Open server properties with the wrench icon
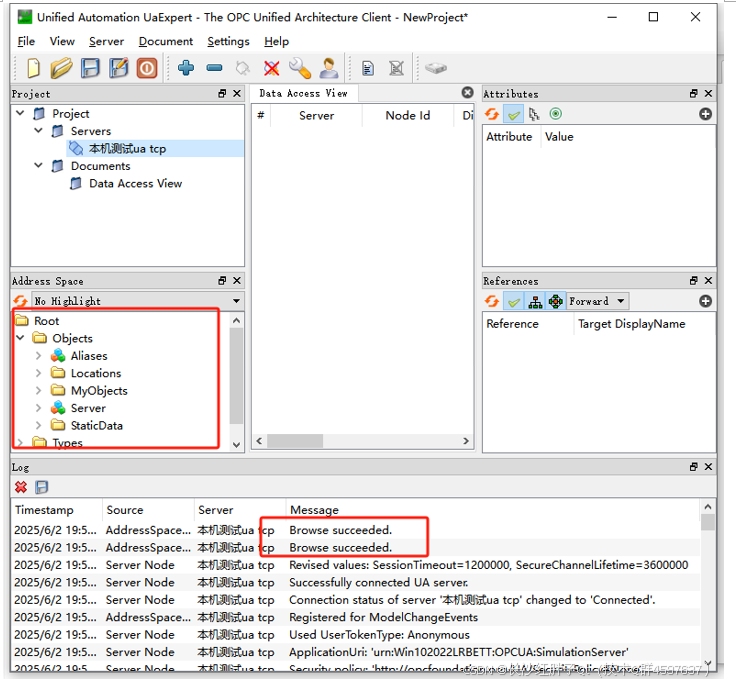The image size is (736, 683). point(299,68)
